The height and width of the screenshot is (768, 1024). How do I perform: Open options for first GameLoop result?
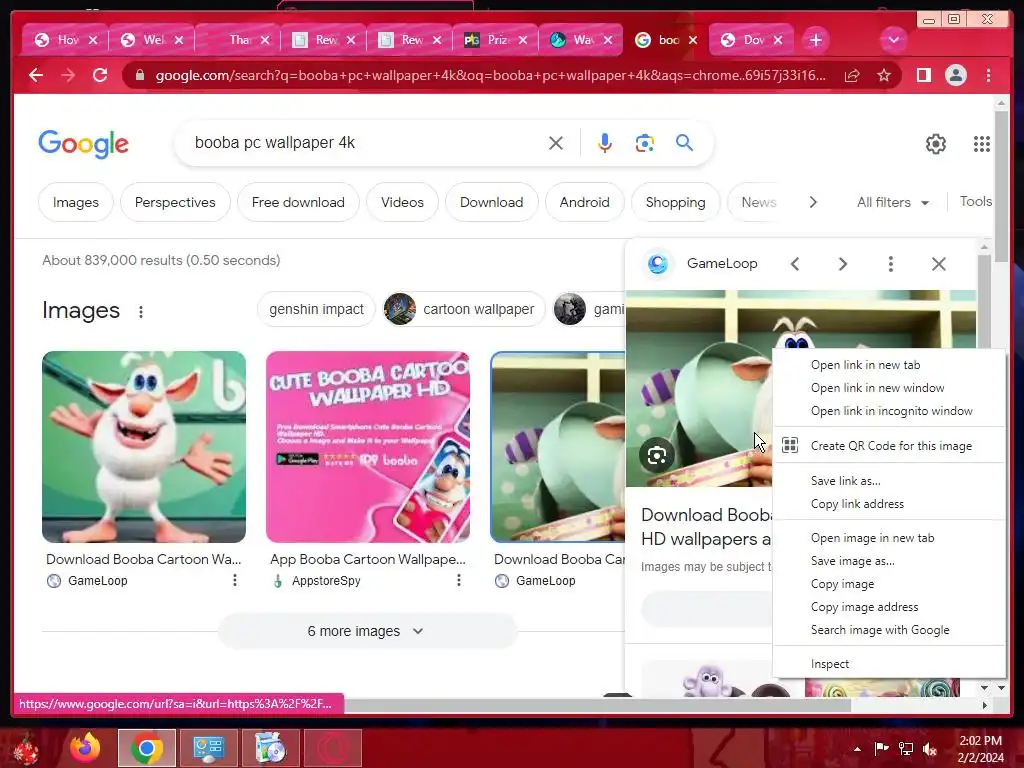click(x=234, y=580)
